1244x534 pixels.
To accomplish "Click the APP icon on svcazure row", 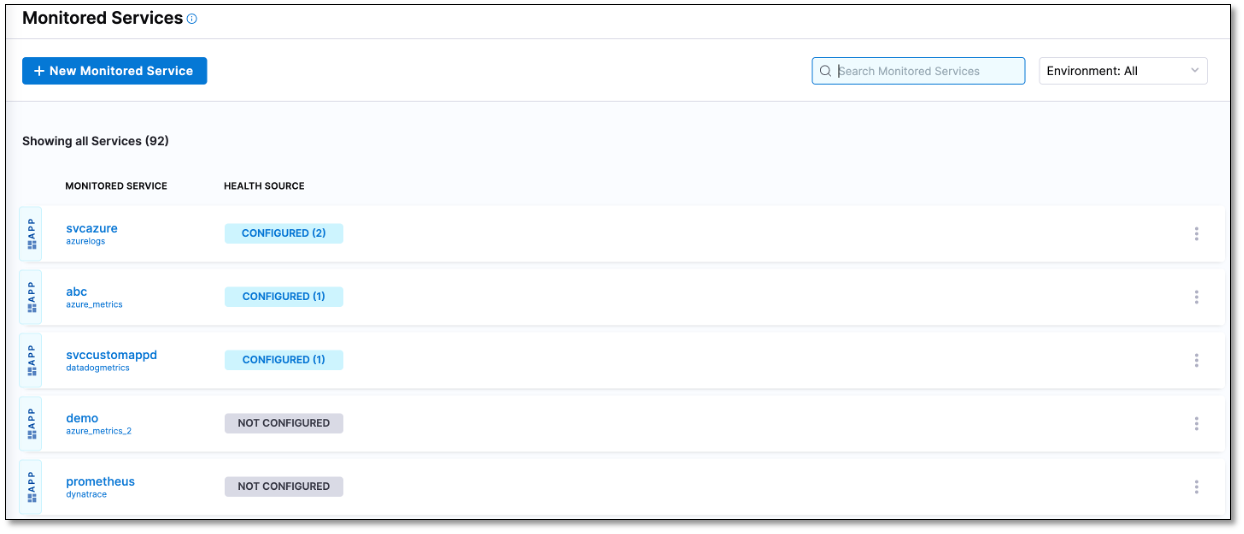I will pyautogui.click(x=32, y=234).
